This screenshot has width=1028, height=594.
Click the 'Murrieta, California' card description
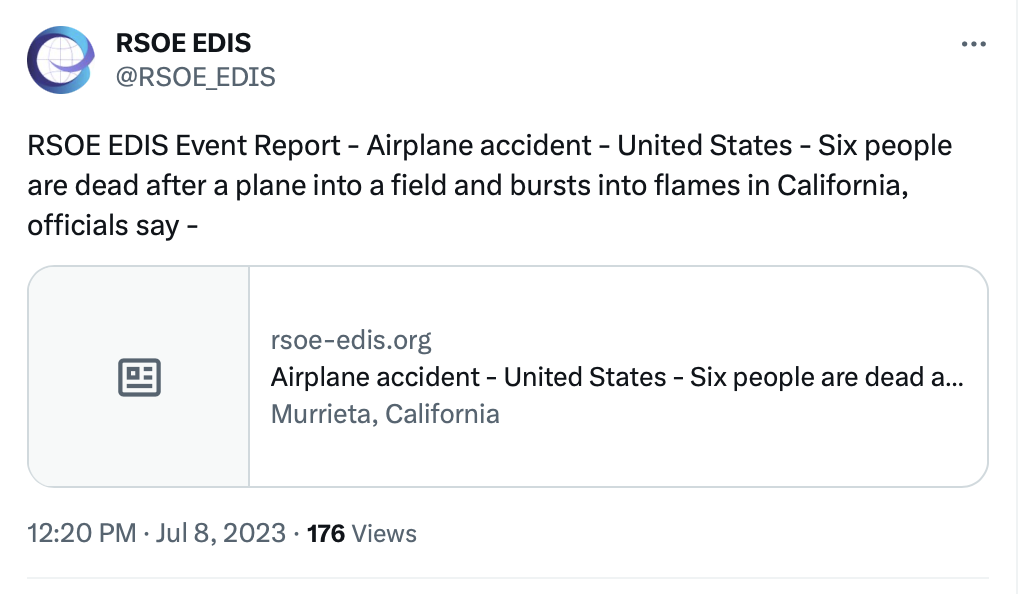click(x=385, y=414)
